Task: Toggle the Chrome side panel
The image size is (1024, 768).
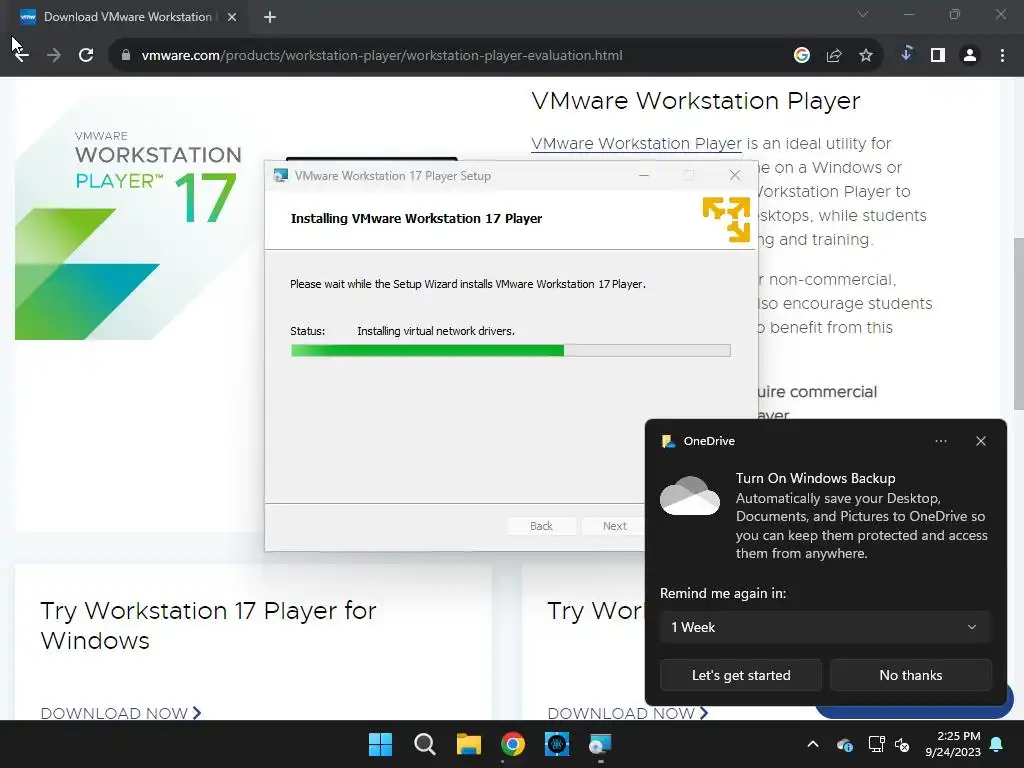Action: 938,56
